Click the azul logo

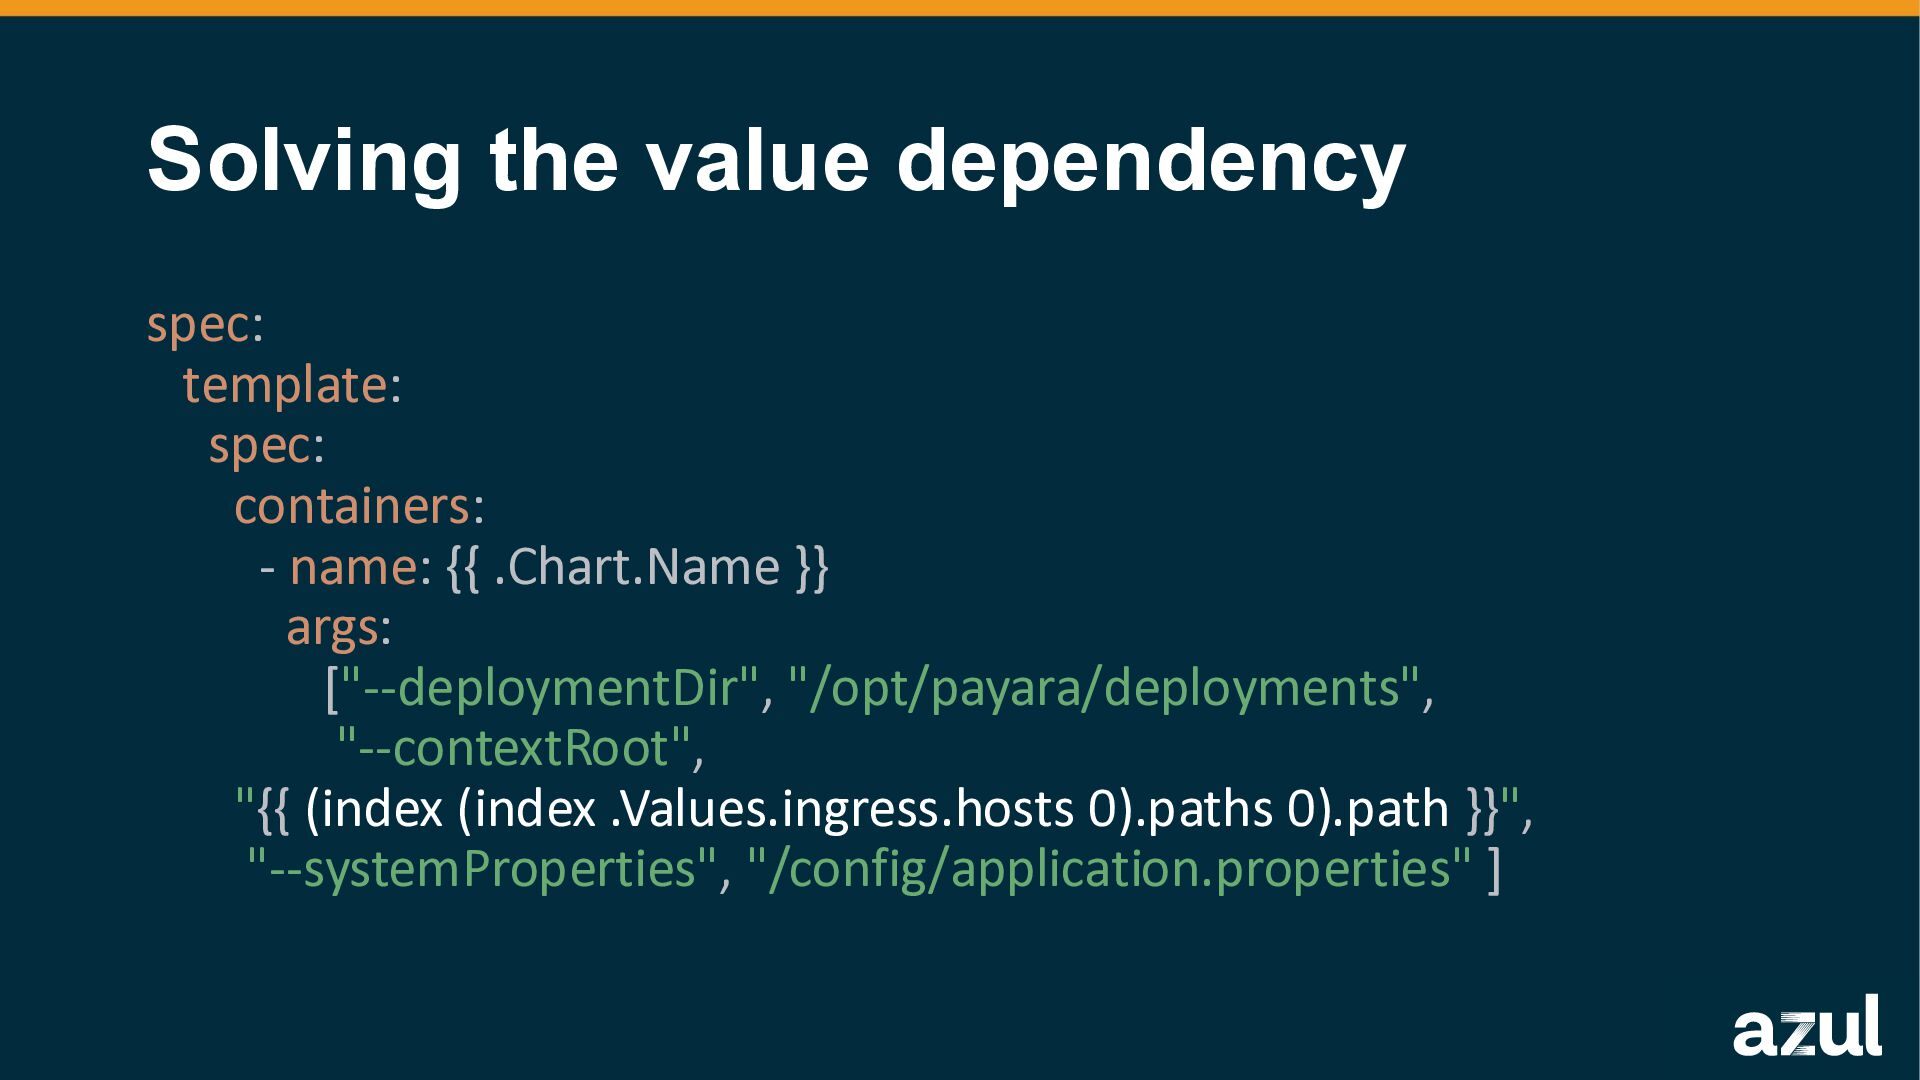click(1806, 1026)
